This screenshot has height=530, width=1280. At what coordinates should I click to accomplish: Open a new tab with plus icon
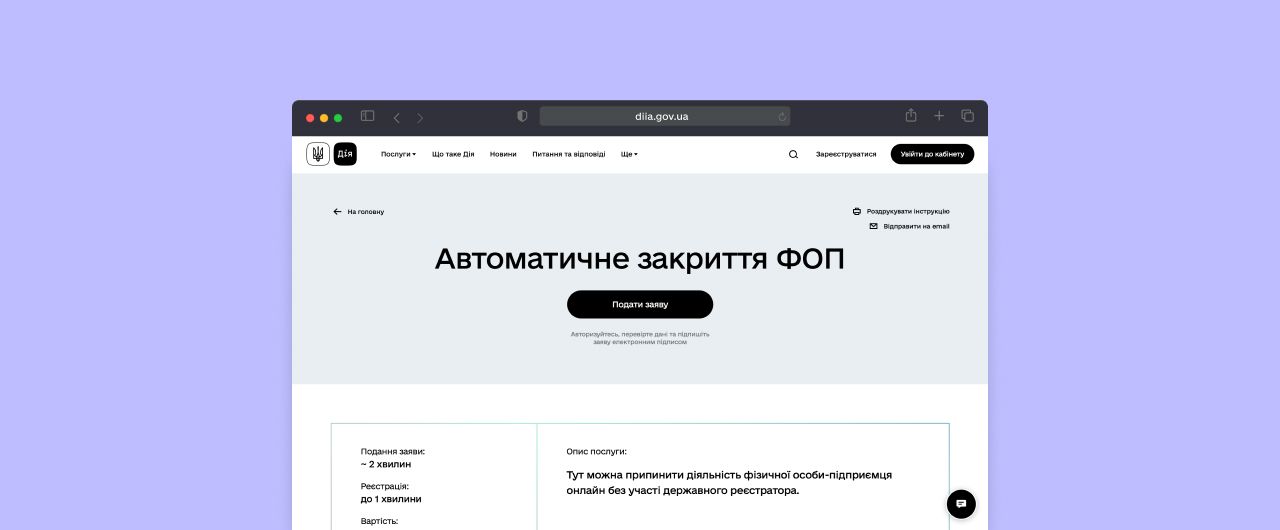click(x=939, y=116)
